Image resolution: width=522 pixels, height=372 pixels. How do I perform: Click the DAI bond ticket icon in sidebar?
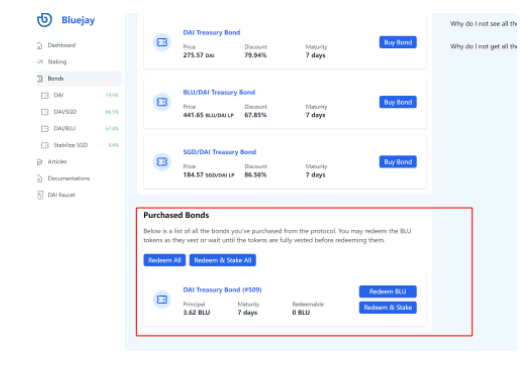click(x=45, y=95)
